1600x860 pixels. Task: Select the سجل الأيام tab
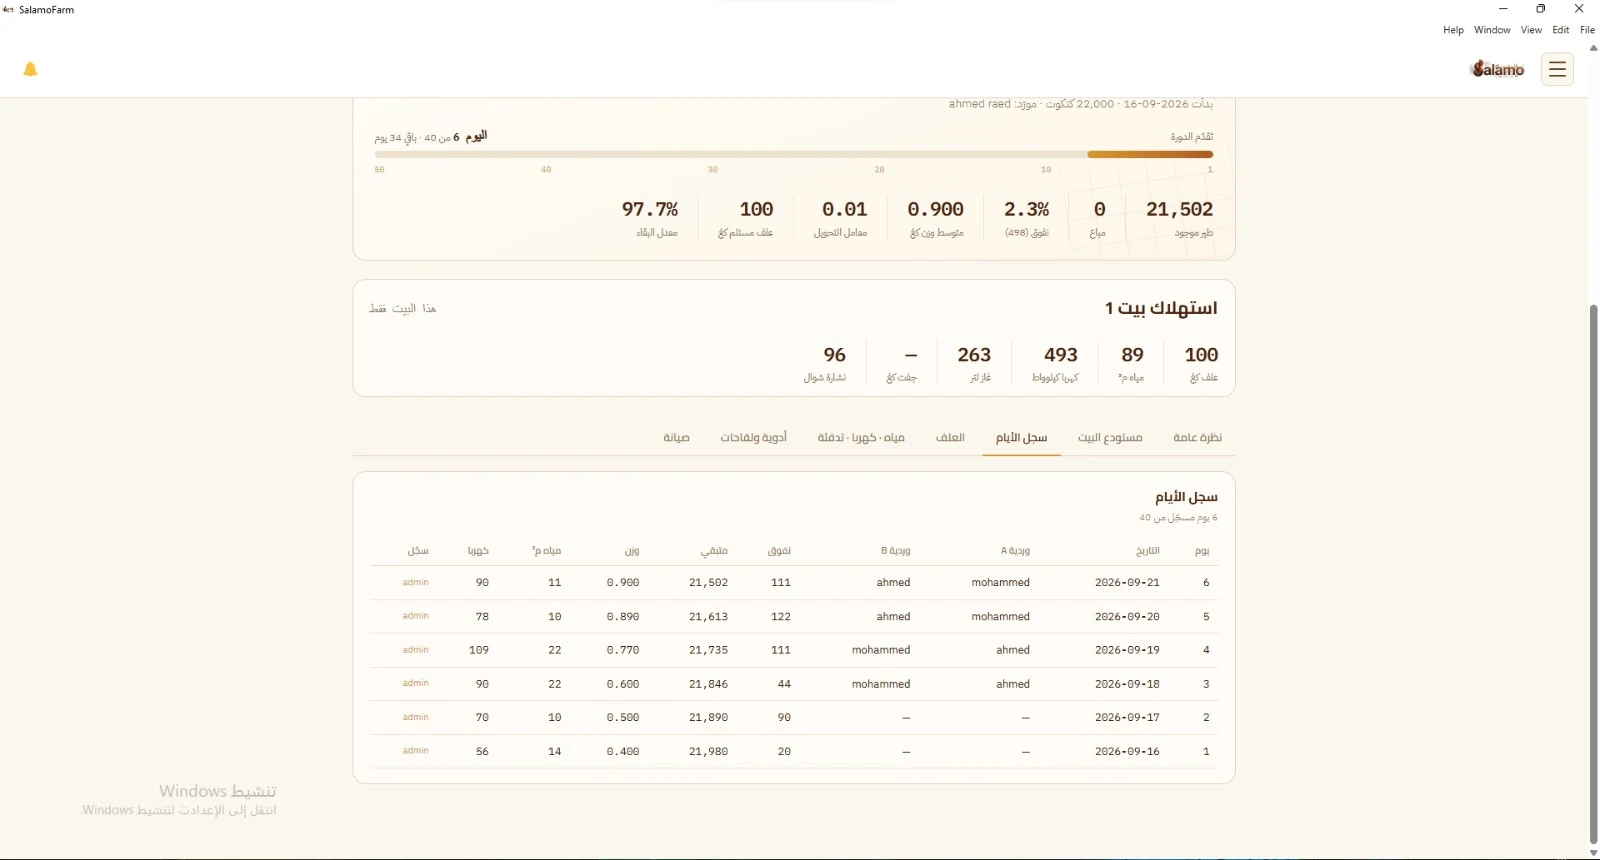[1021, 438]
